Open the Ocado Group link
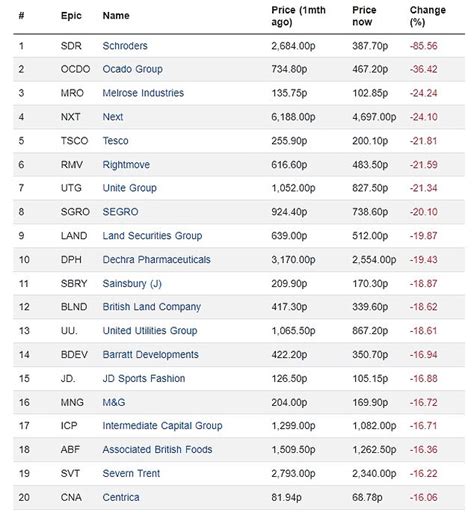The image size is (474, 512). pyautogui.click(x=133, y=69)
